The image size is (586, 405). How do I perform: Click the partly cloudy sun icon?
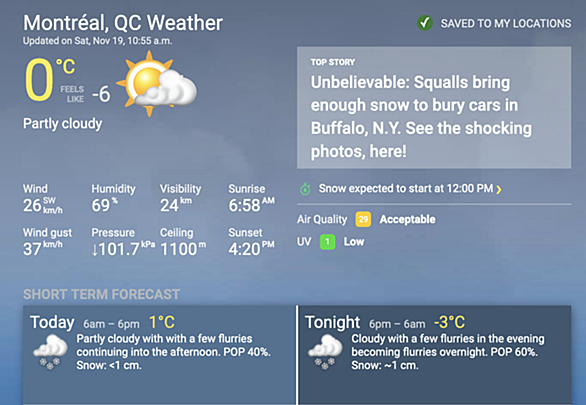coord(157,84)
